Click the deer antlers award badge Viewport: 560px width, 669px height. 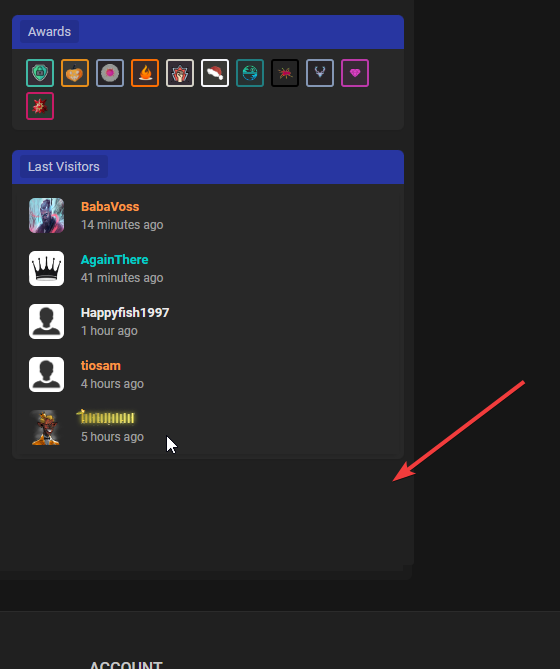tap(320, 73)
